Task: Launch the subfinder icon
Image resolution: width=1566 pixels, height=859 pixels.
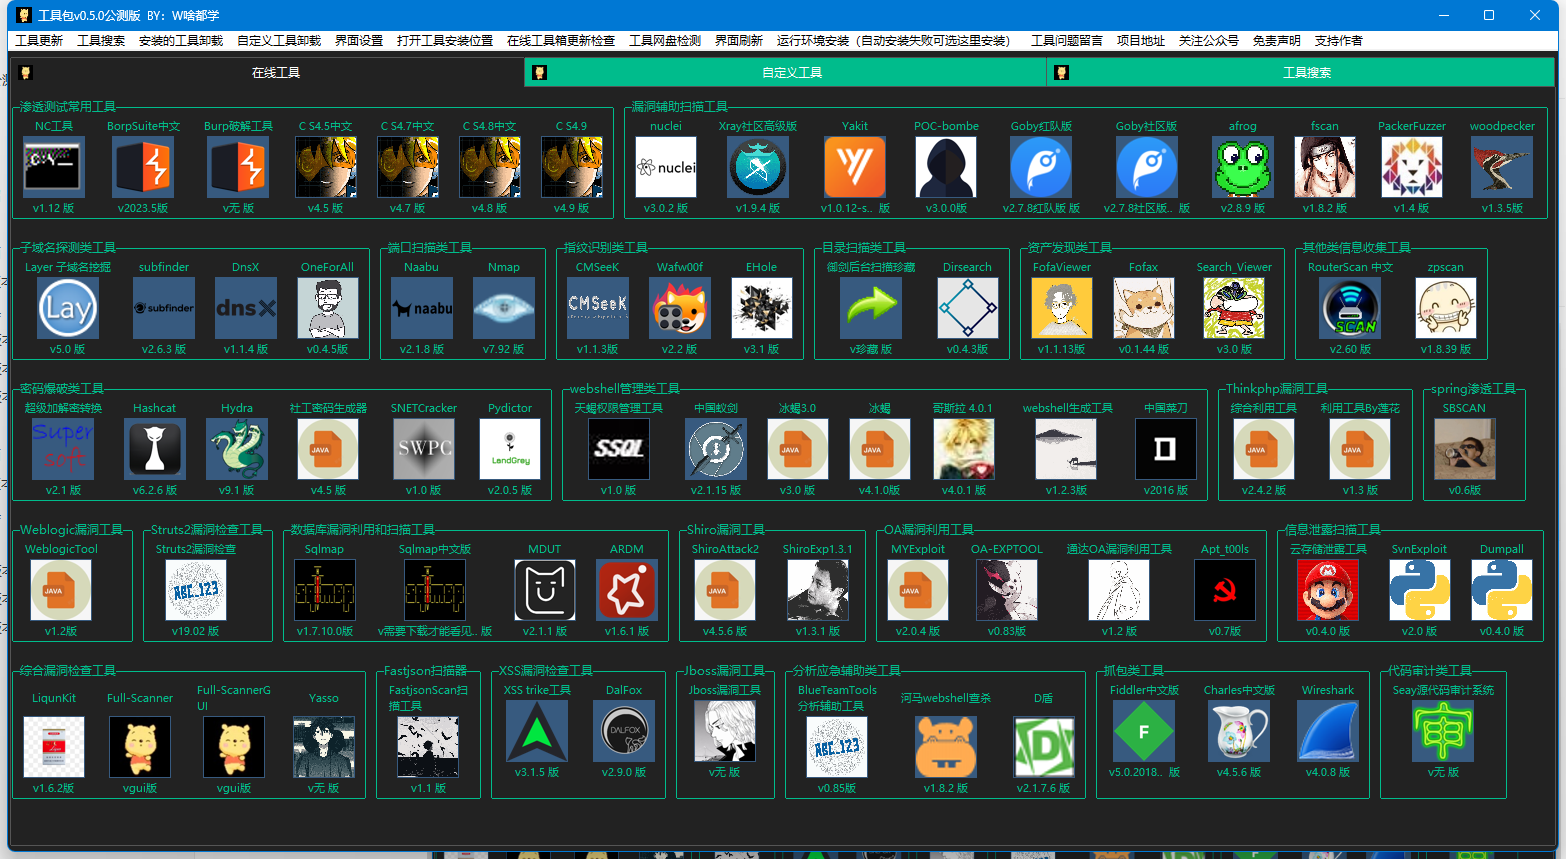Action: (x=164, y=308)
